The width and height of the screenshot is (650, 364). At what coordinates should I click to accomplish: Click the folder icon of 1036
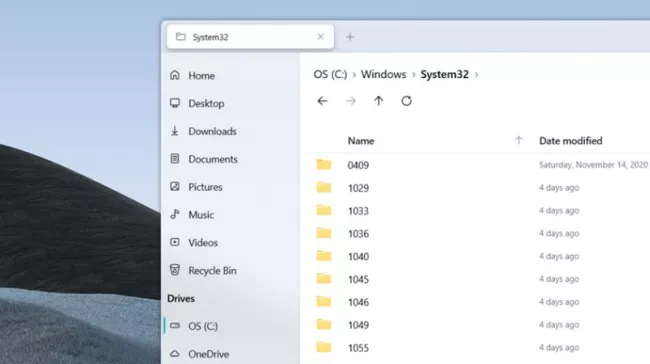324,233
